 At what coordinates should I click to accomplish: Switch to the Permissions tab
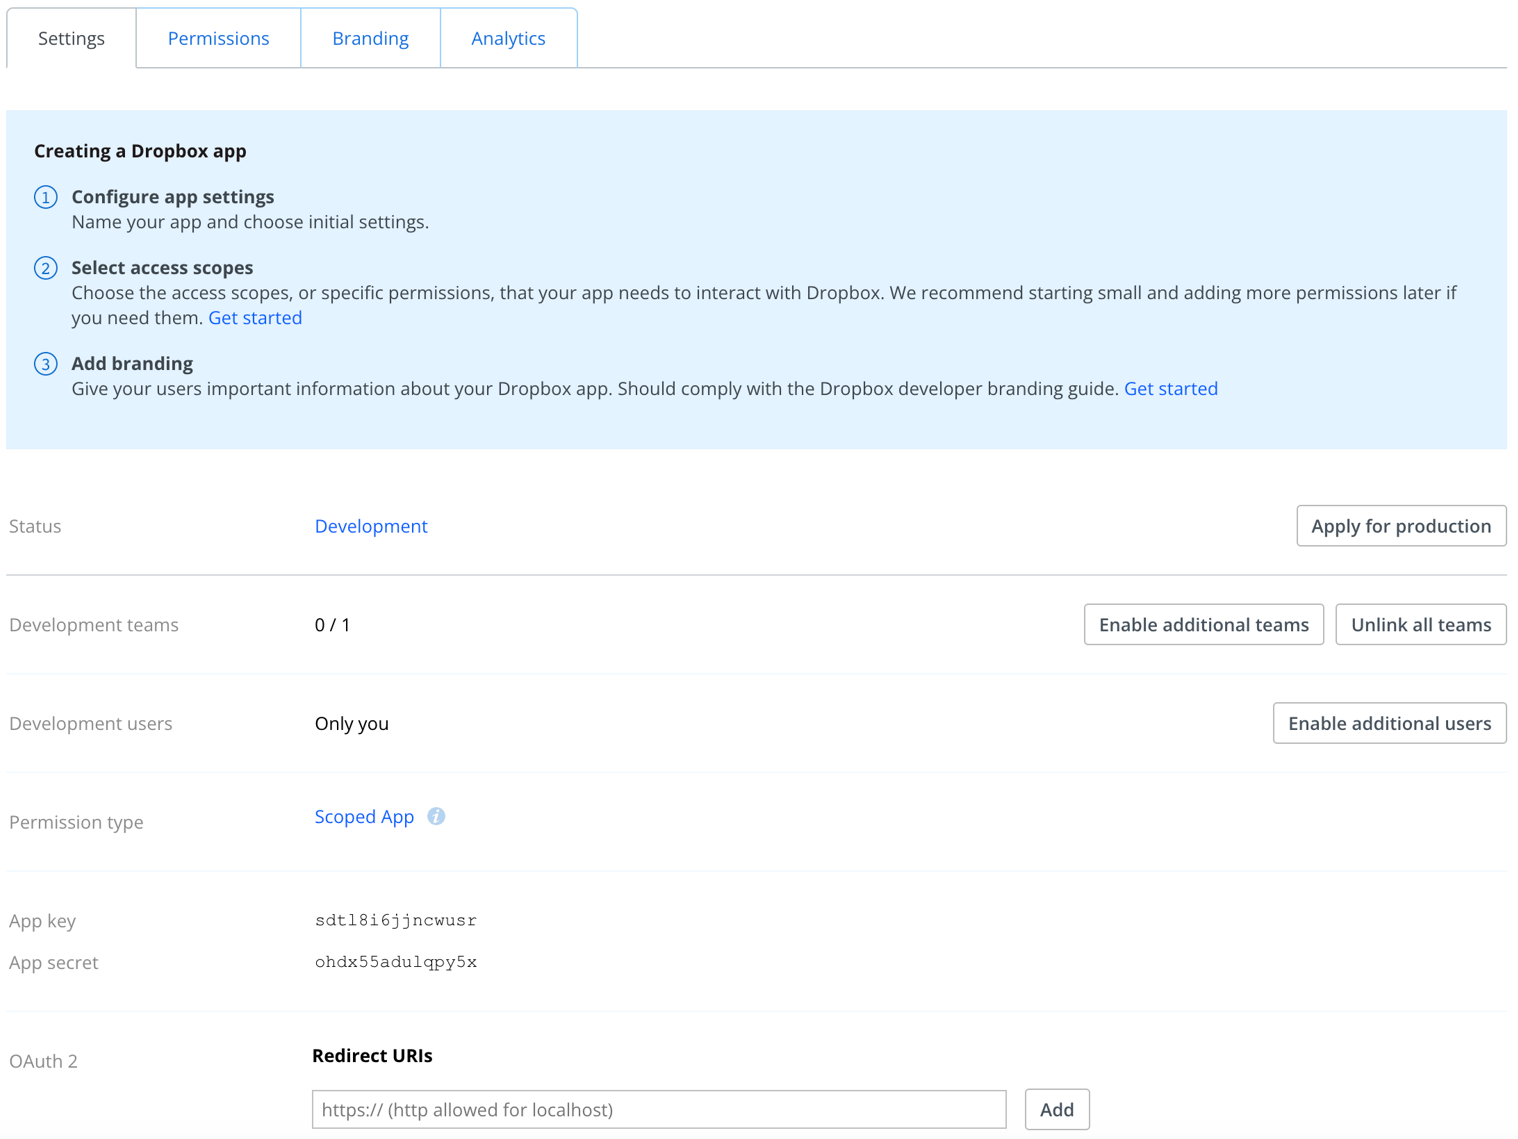click(218, 38)
